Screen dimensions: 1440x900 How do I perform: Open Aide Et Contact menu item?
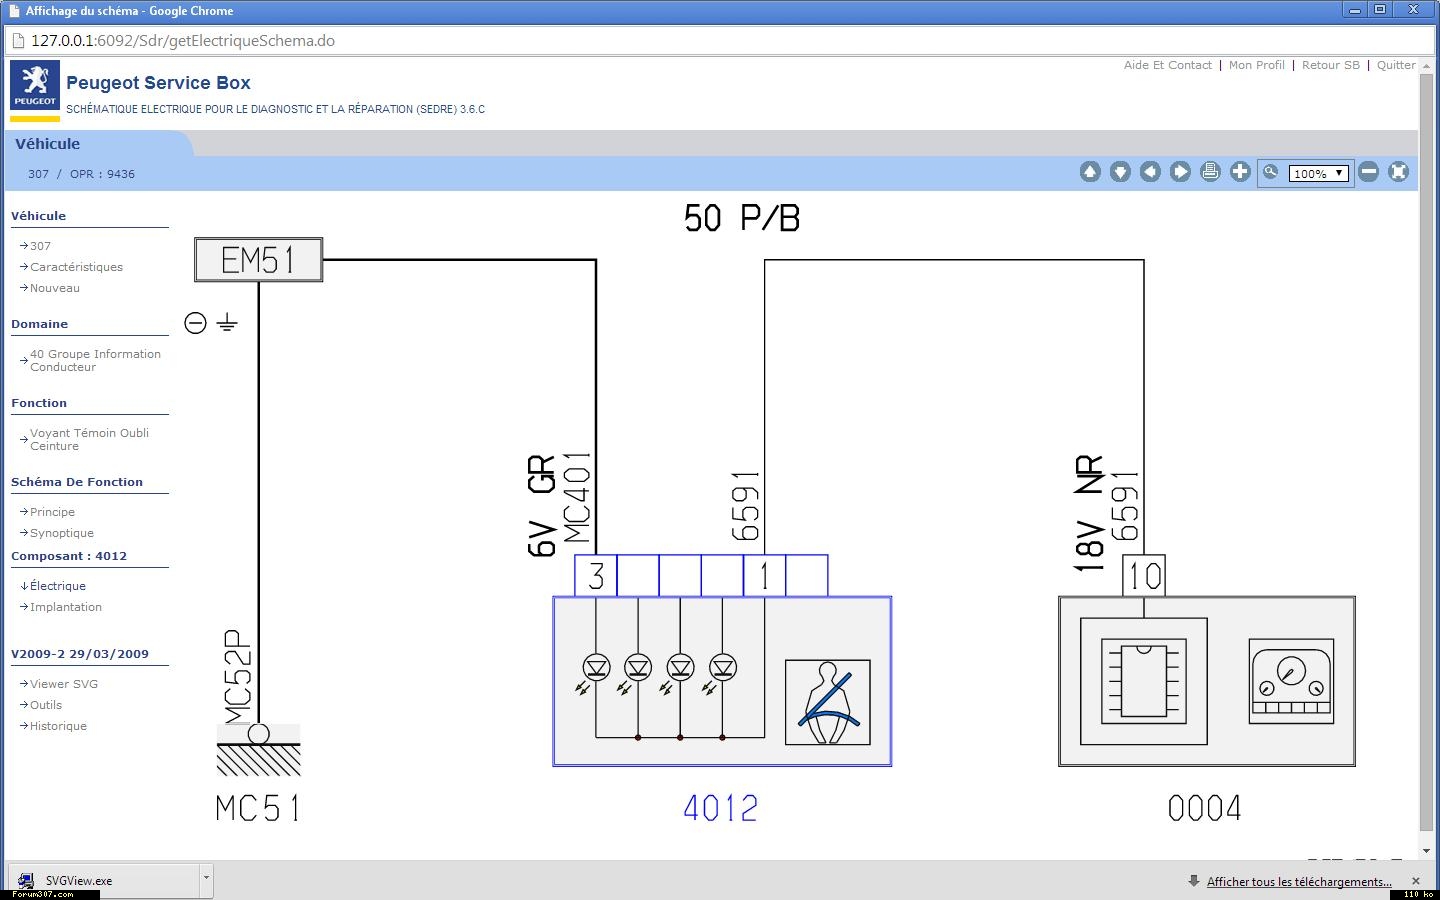click(x=1167, y=65)
